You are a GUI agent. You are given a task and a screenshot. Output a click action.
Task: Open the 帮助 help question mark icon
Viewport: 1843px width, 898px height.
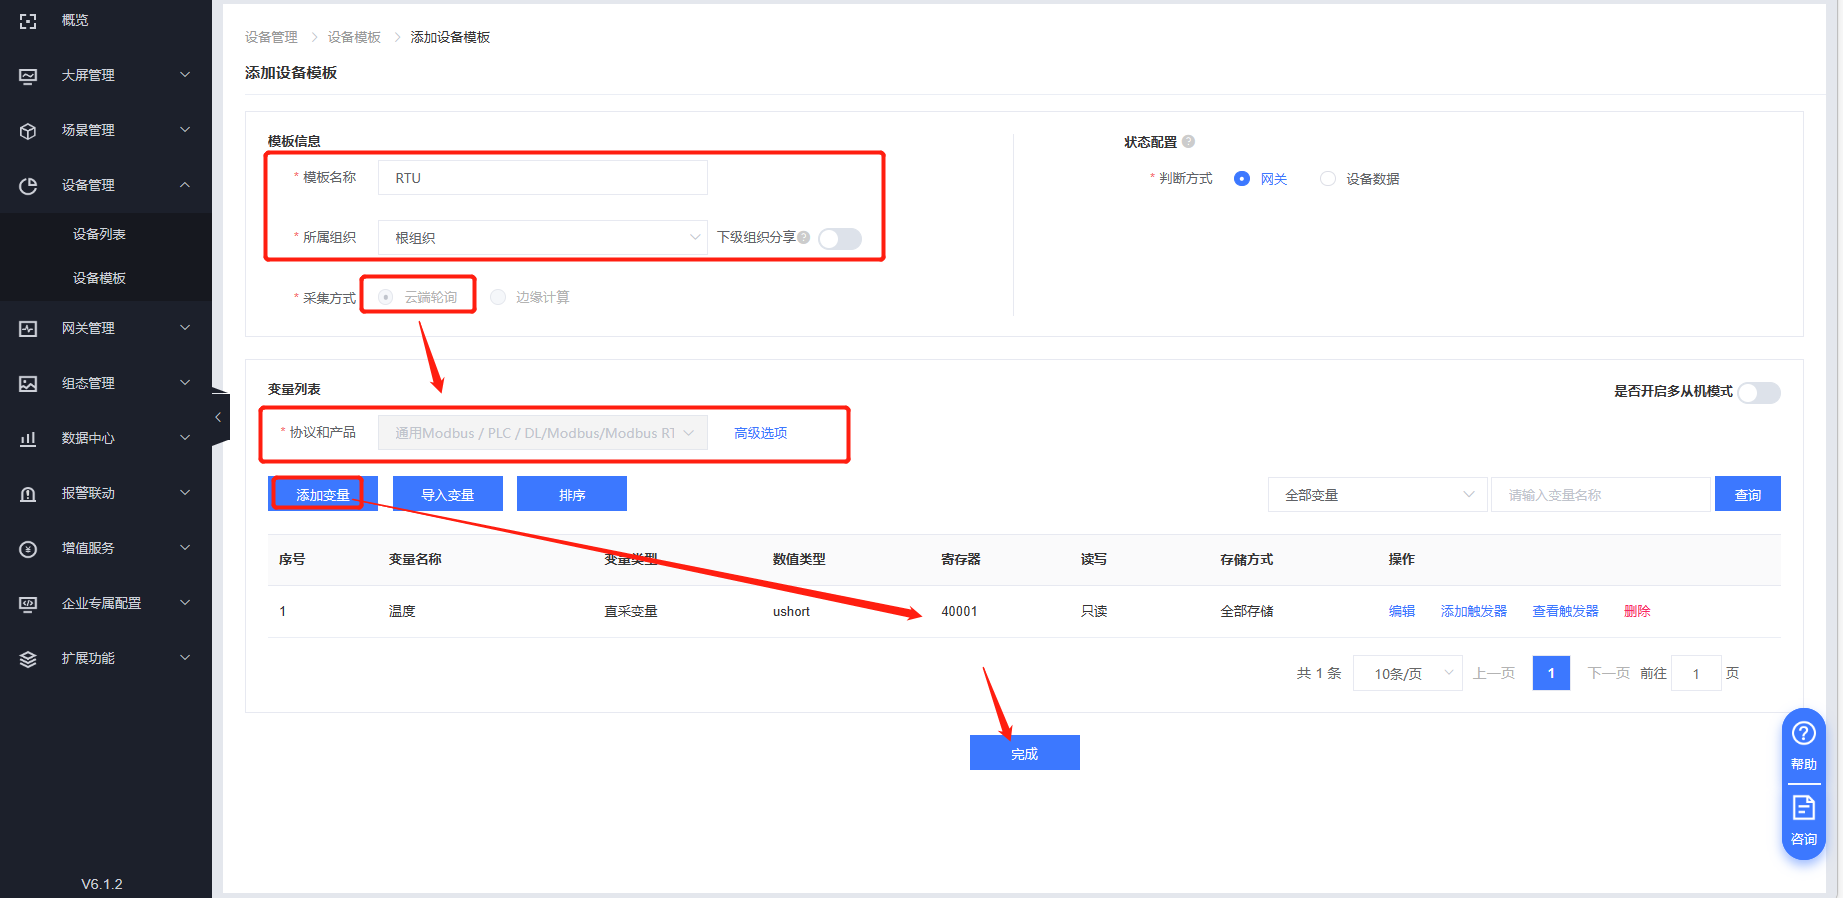pyautogui.click(x=1803, y=734)
